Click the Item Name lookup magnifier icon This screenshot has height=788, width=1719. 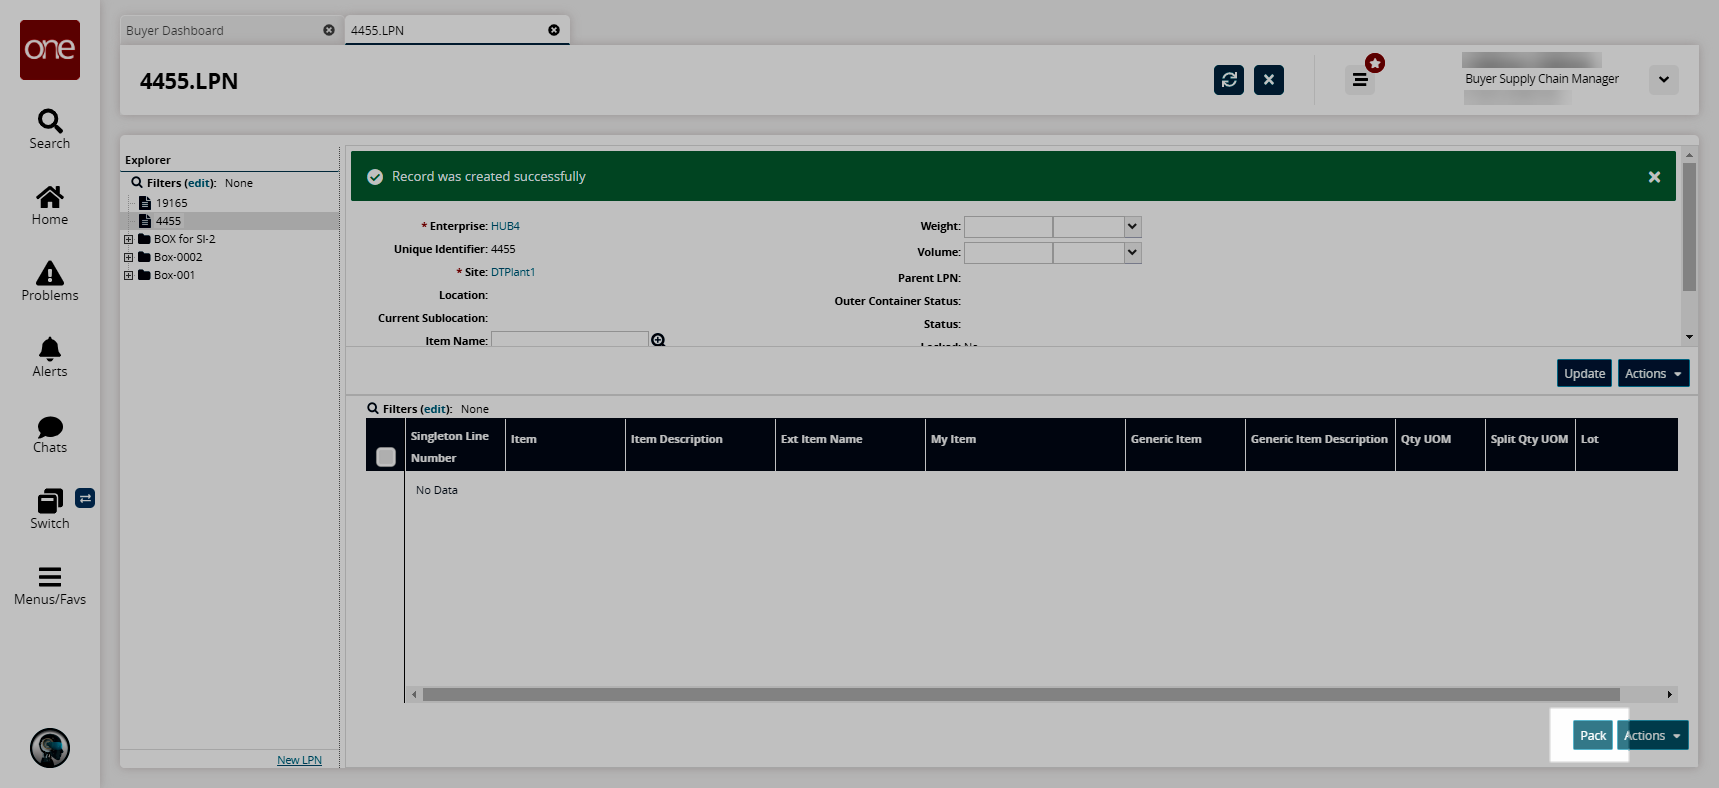tap(658, 340)
